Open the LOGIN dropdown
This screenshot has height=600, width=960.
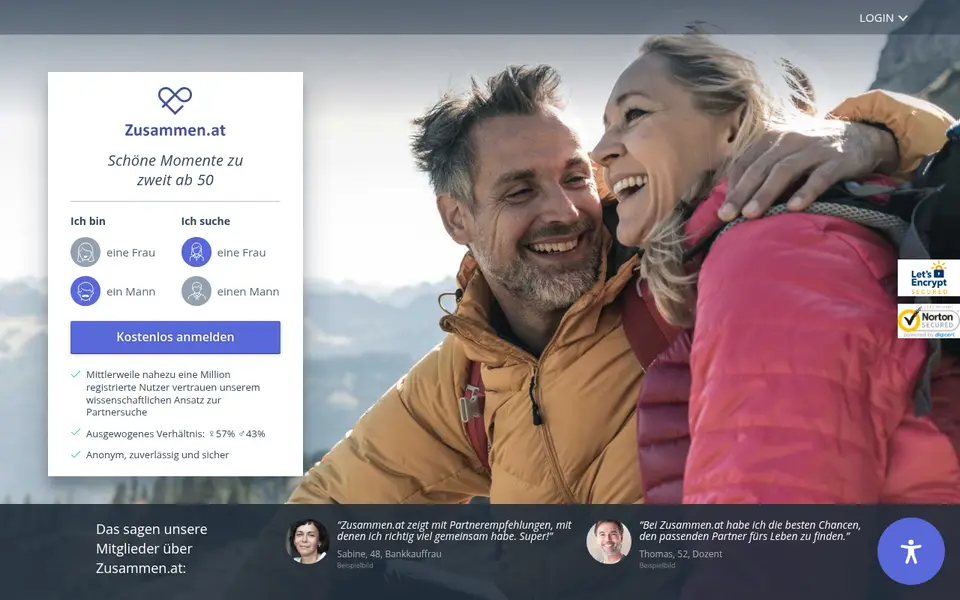883,18
